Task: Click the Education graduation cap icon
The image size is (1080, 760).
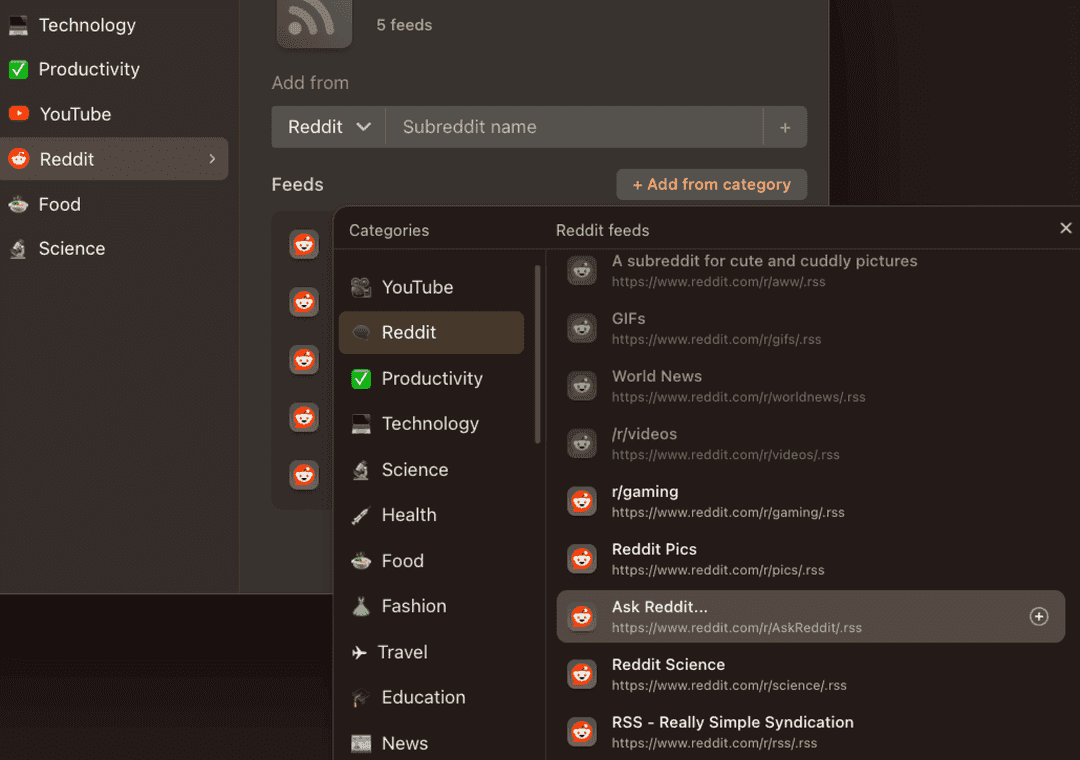Action: (360, 697)
